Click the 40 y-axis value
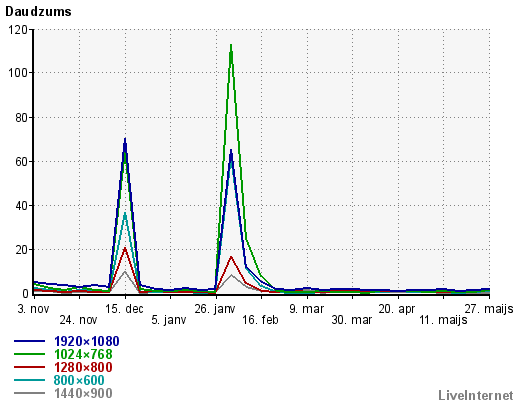Screen dimensions: 520x405 click(x=21, y=206)
